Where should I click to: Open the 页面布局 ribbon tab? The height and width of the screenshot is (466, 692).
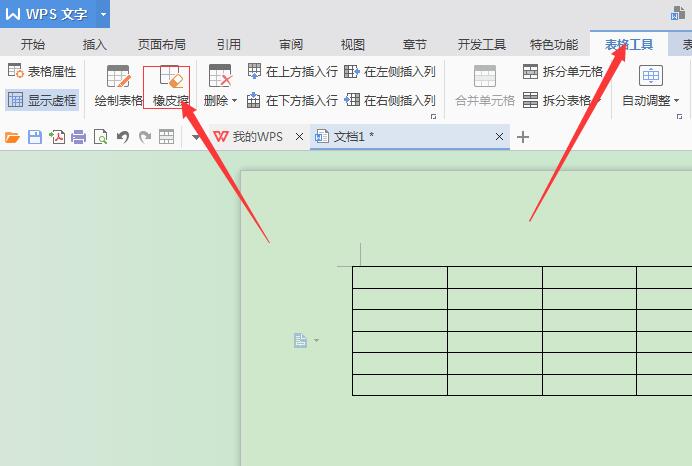(x=162, y=45)
